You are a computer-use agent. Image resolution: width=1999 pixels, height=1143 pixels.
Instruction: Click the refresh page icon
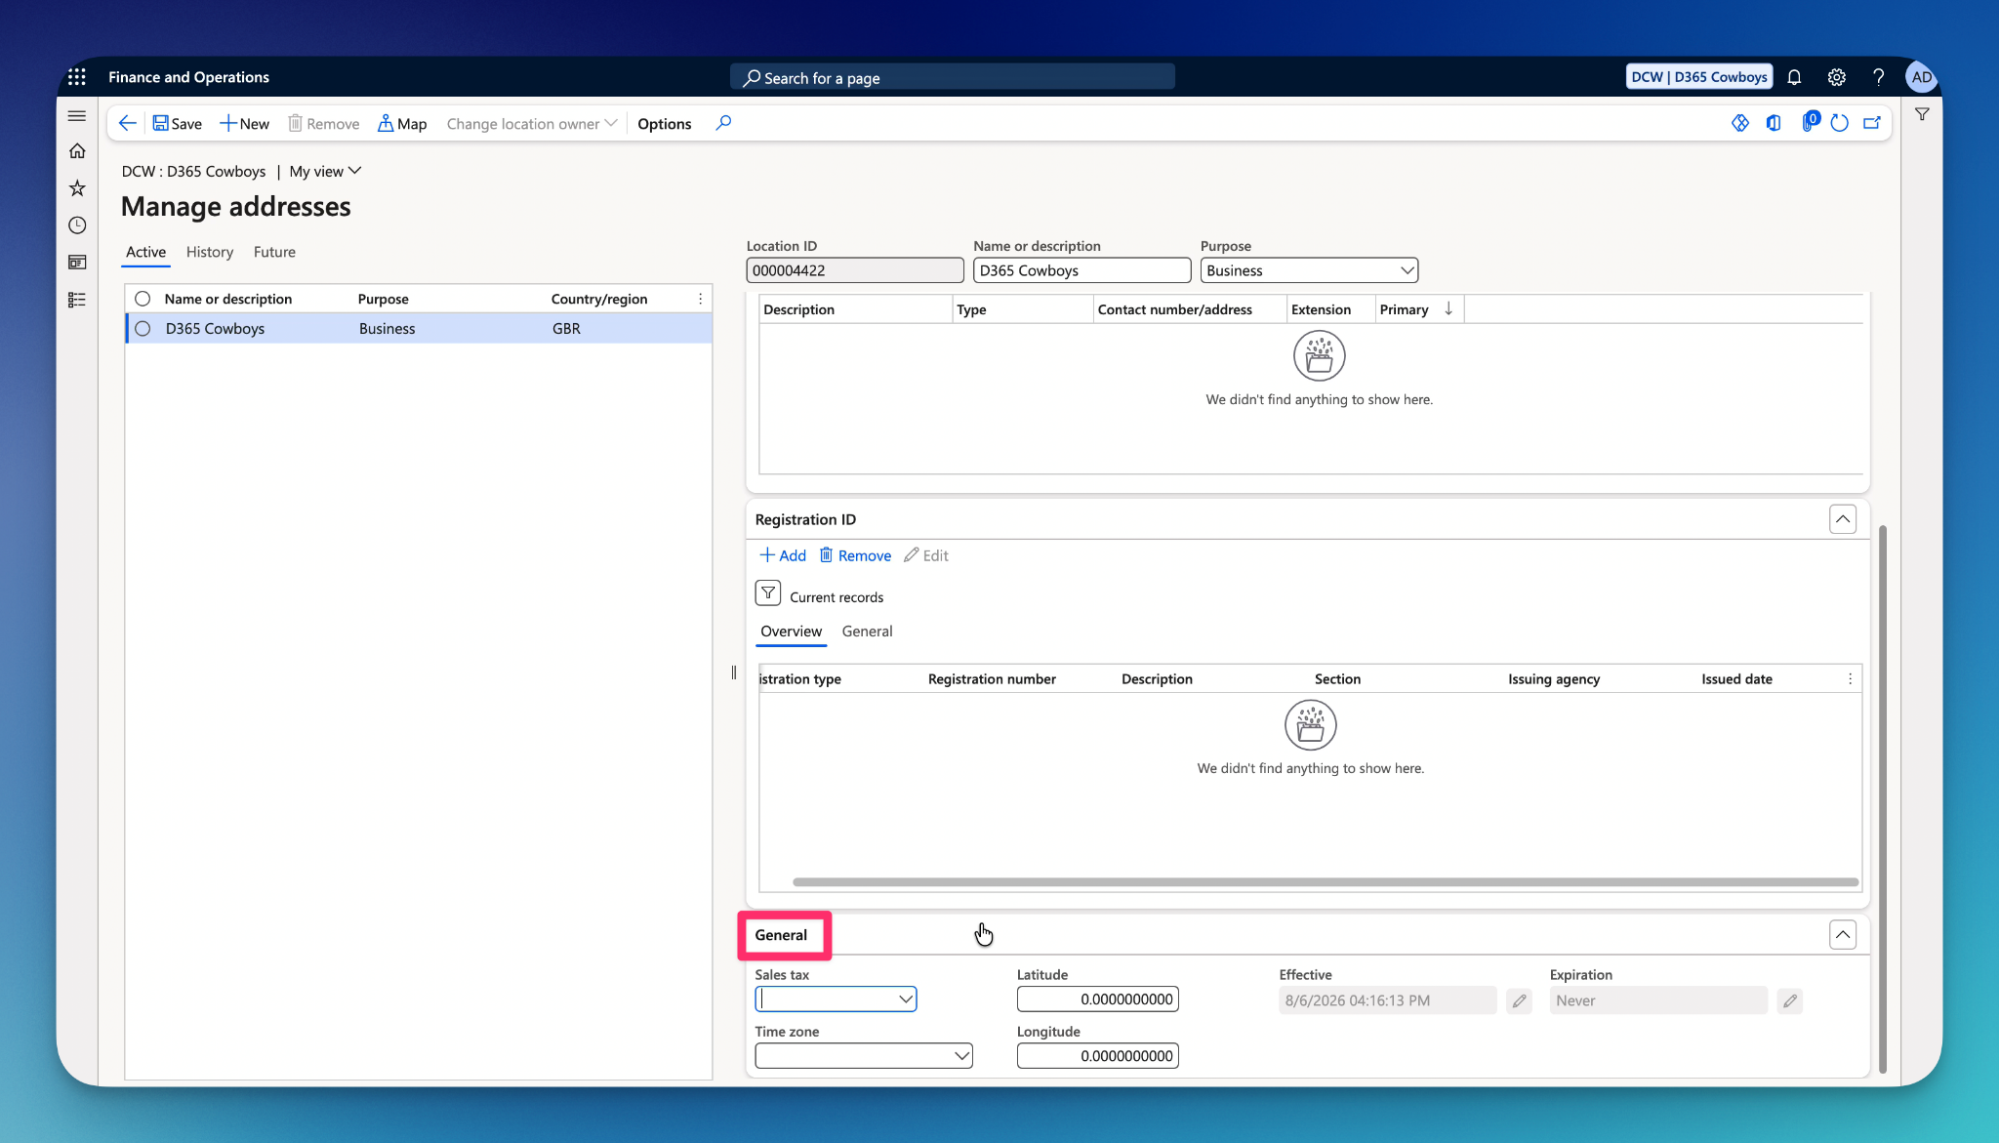point(1839,123)
